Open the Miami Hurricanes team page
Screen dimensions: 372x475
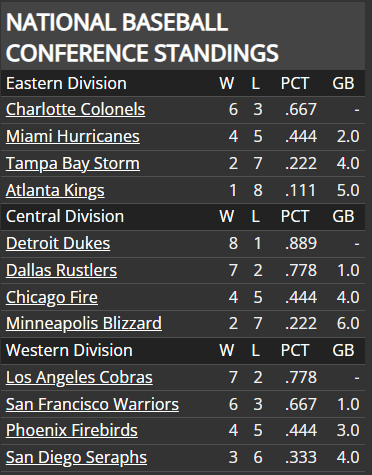[x=73, y=136]
